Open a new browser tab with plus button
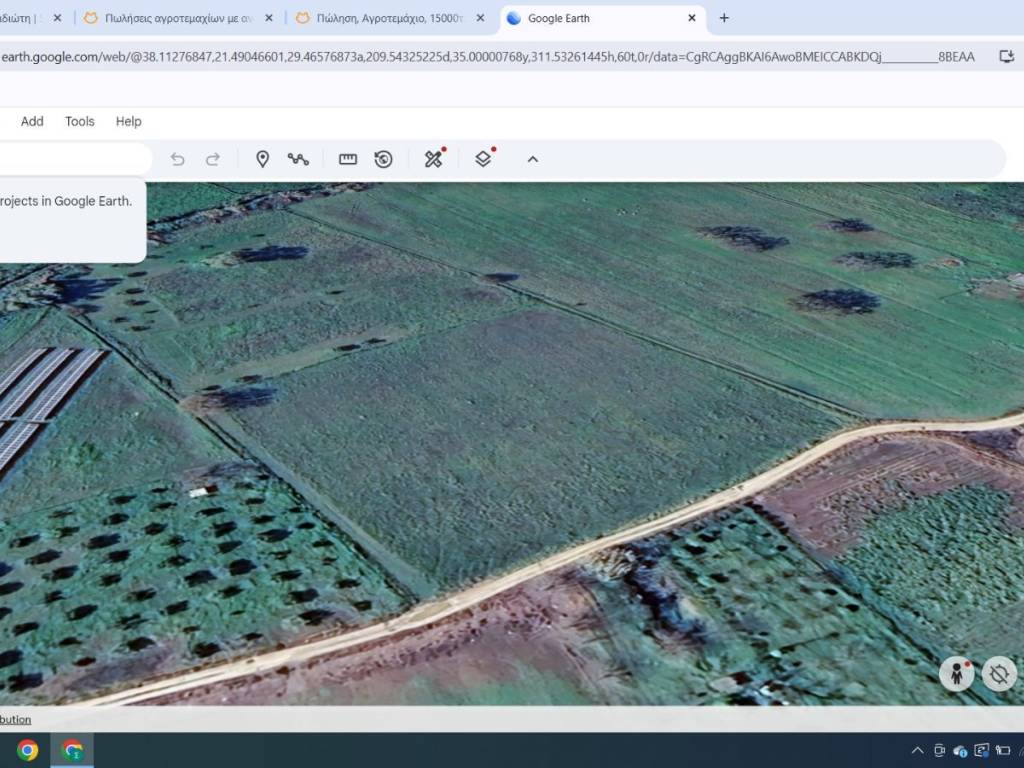This screenshot has height=768, width=1024. tap(724, 18)
